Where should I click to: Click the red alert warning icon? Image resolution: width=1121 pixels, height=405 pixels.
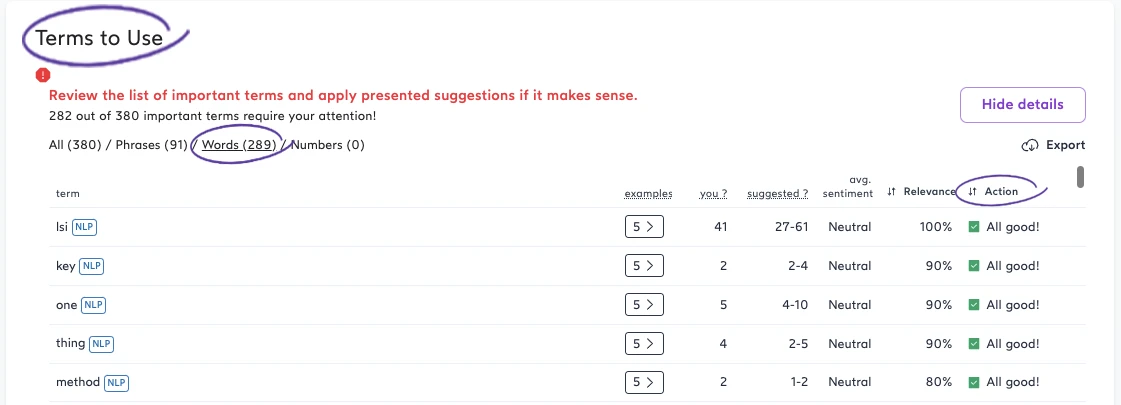pos(42,75)
